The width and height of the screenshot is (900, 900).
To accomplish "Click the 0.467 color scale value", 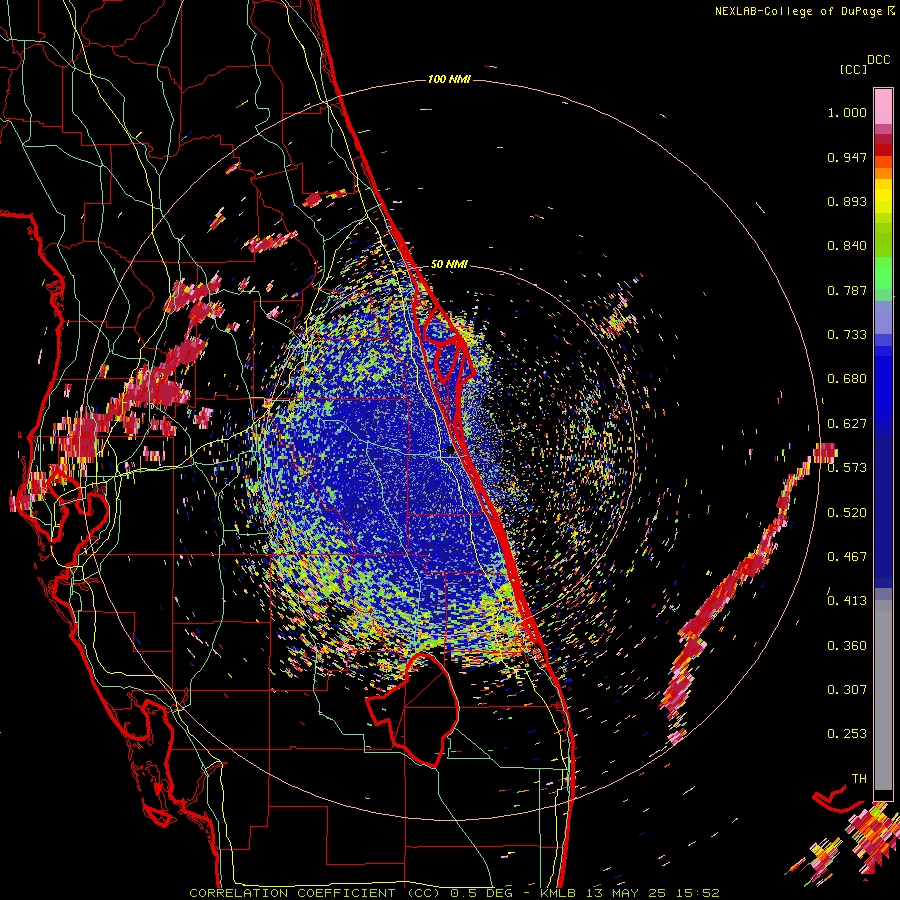I will tap(847, 557).
